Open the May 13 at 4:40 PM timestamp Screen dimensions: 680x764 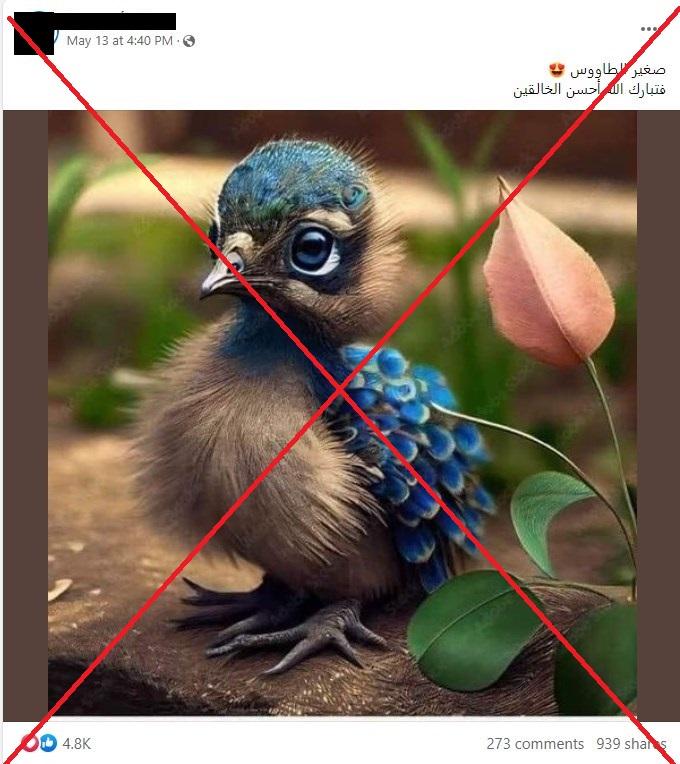point(120,41)
